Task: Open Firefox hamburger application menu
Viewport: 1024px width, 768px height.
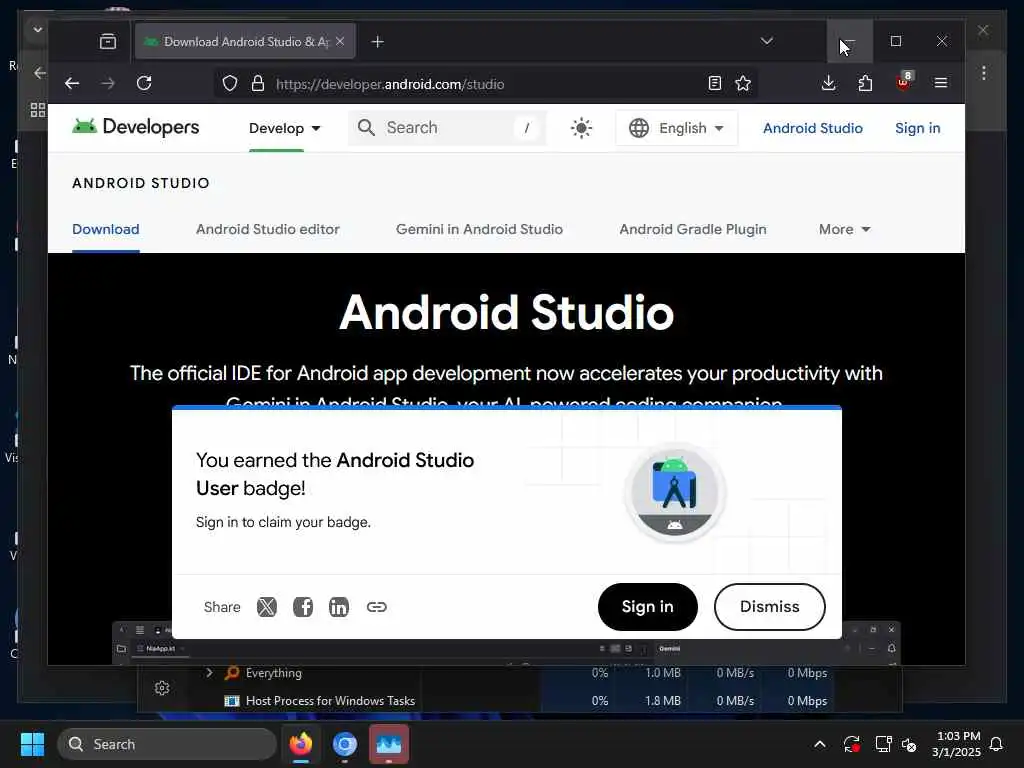Action: pos(941,83)
